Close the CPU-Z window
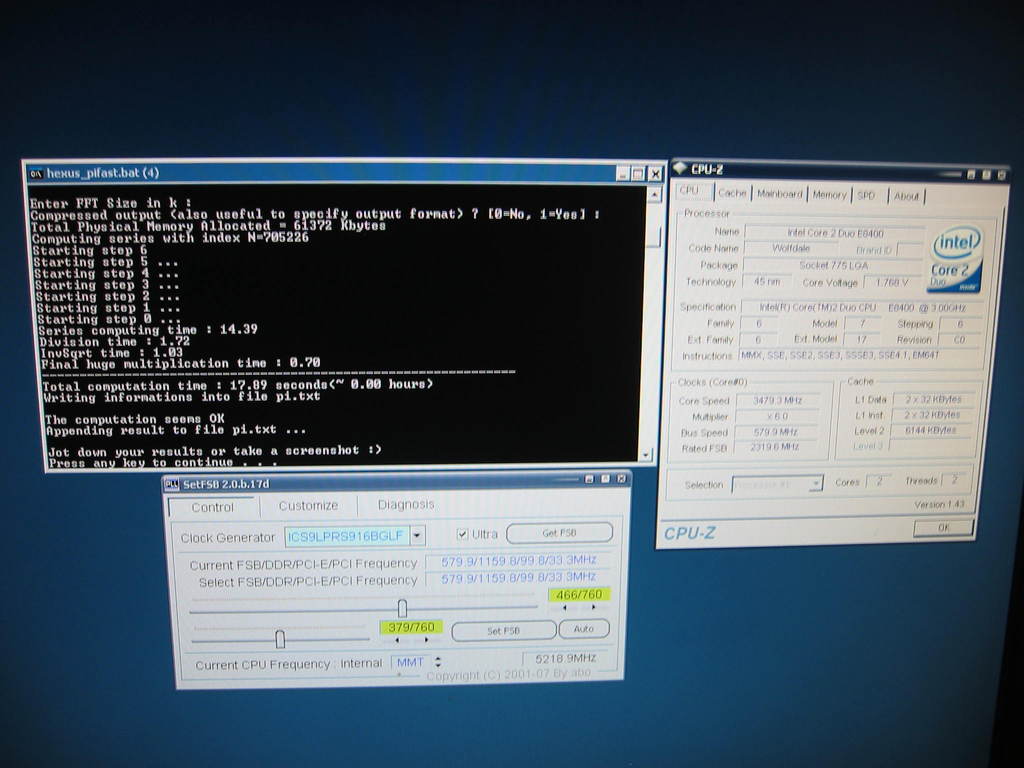Image resolution: width=1024 pixels, height=768 pixels. click(1002, 175)
